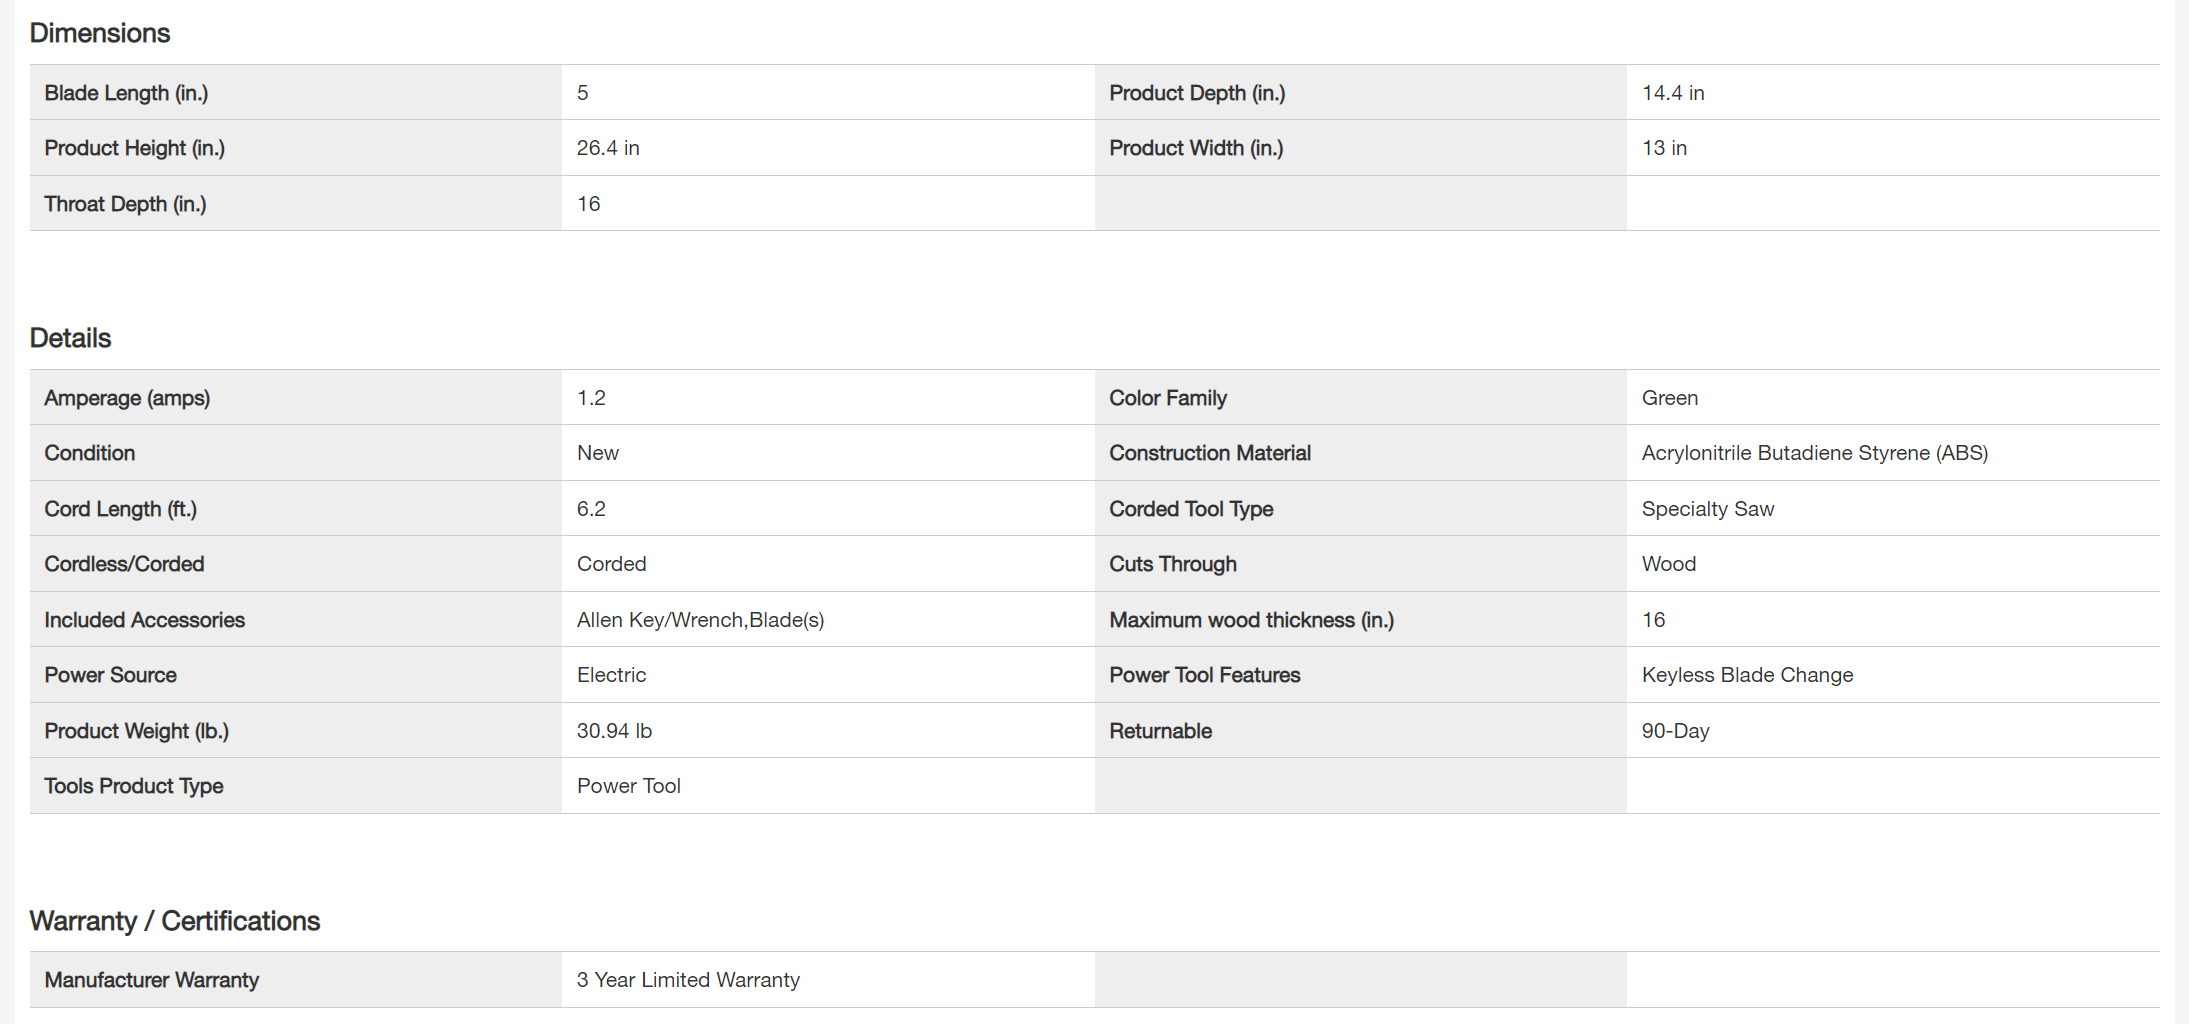Click the Dimensions section heading
Viewport: 2189px width, 1024px height.
point(100,33)
